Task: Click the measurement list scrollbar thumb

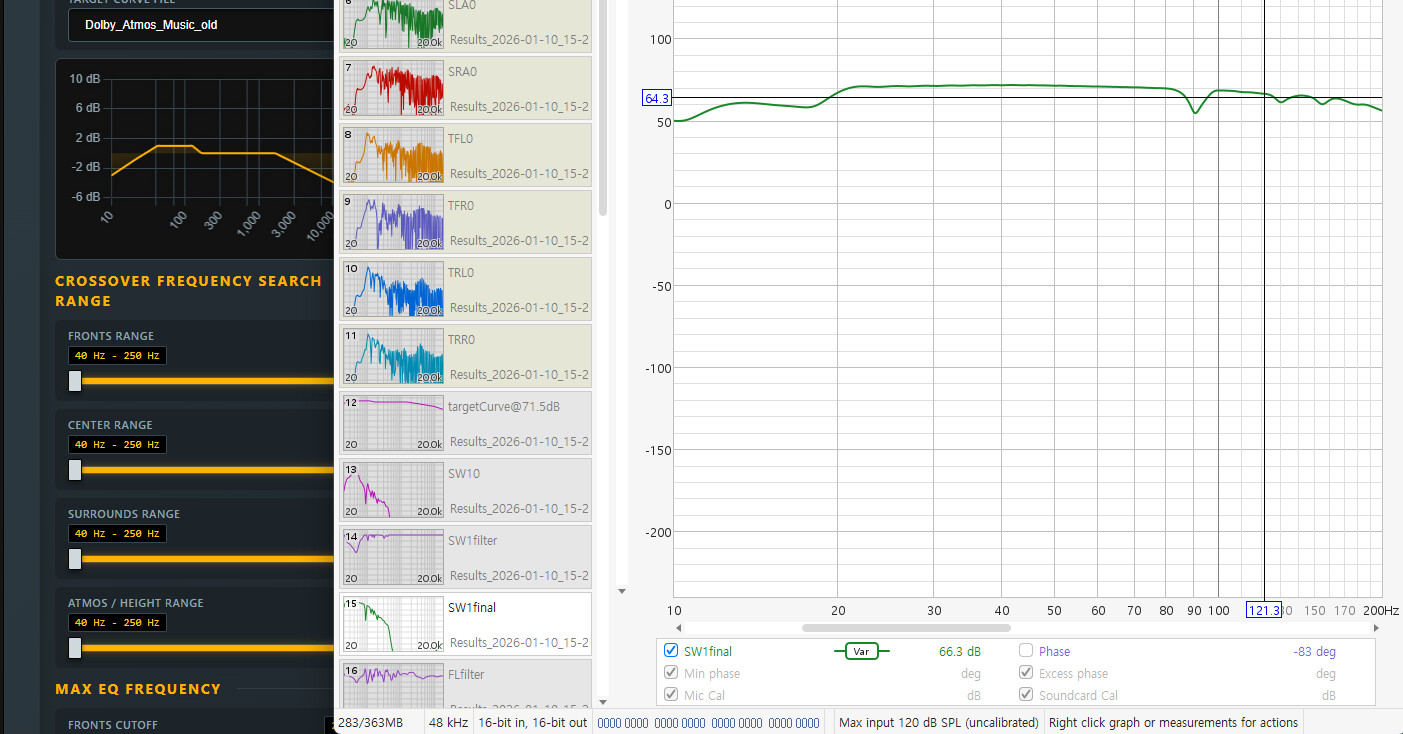Action: 603,107
